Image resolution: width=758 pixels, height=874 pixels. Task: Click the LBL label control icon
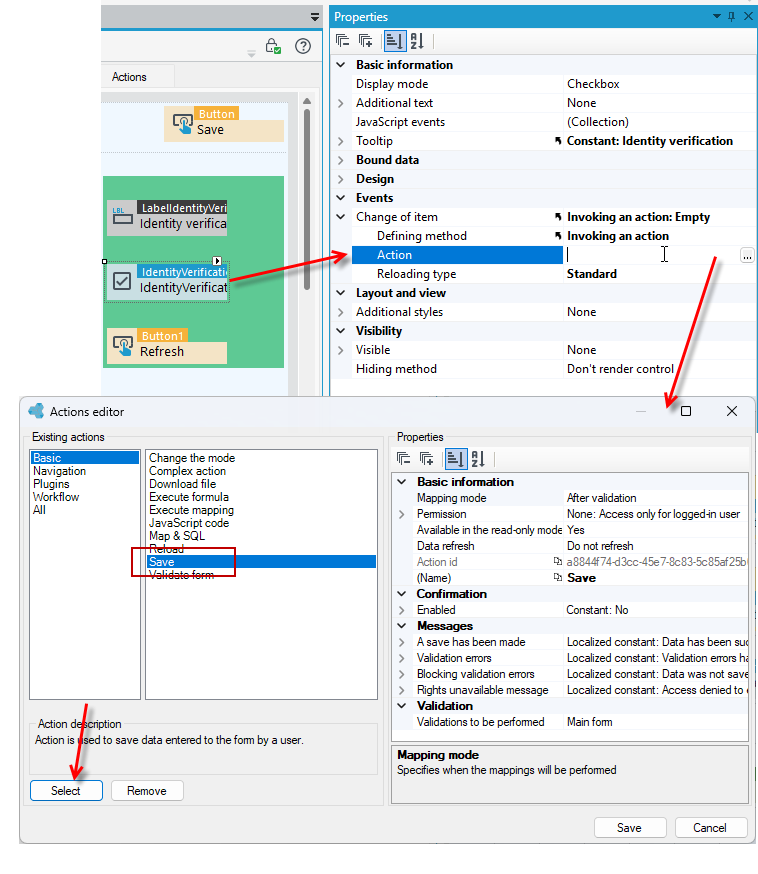[122, 217]
